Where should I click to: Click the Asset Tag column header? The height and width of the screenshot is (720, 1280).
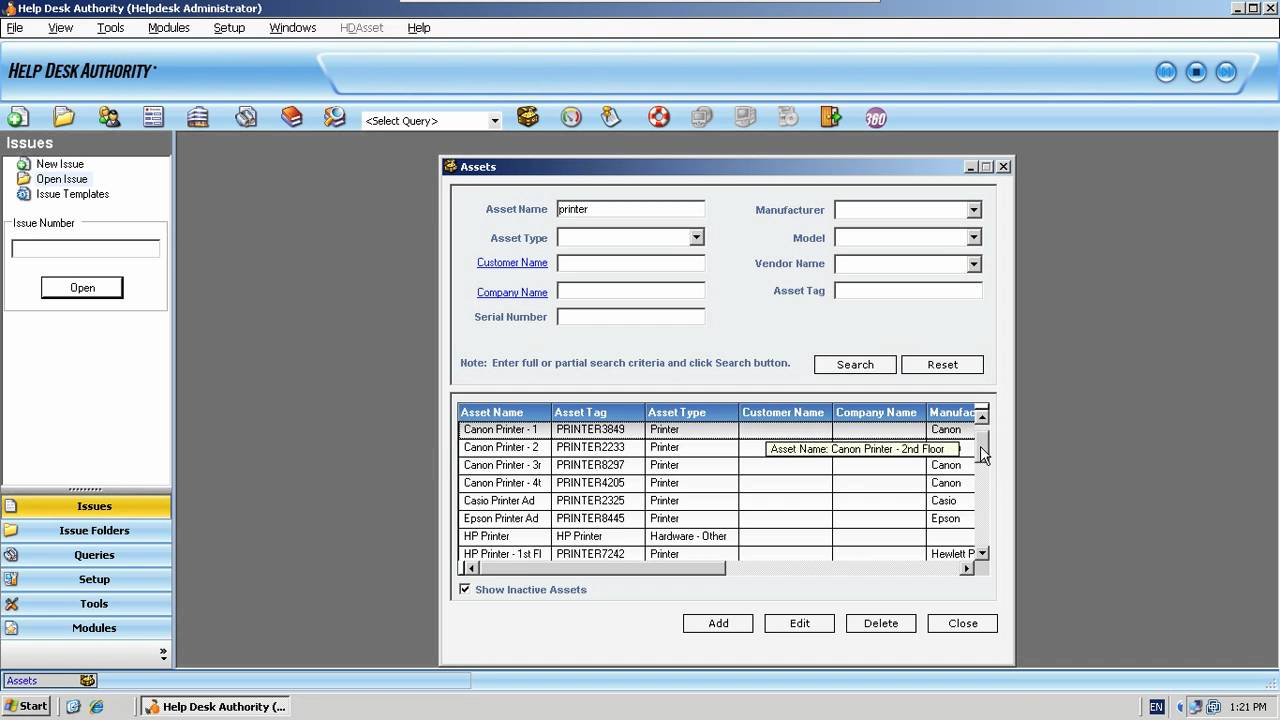pyautogui.click(x=598, y=412)
